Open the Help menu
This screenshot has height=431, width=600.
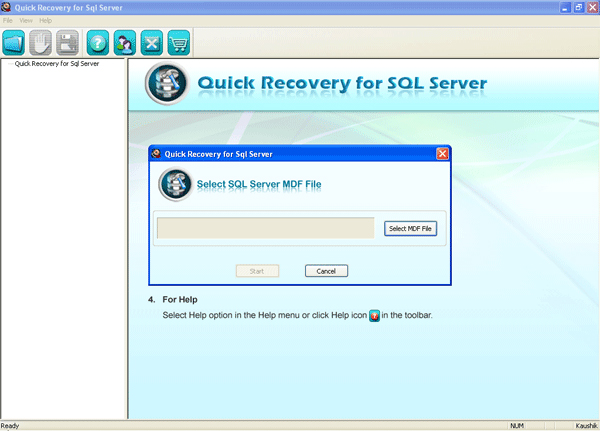tap(46, 21)
